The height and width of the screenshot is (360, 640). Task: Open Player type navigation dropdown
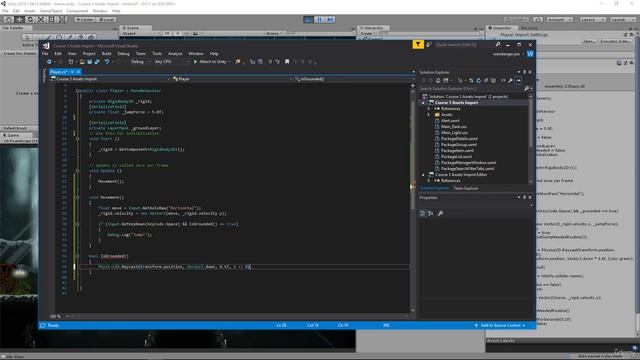tap(232, 79)
